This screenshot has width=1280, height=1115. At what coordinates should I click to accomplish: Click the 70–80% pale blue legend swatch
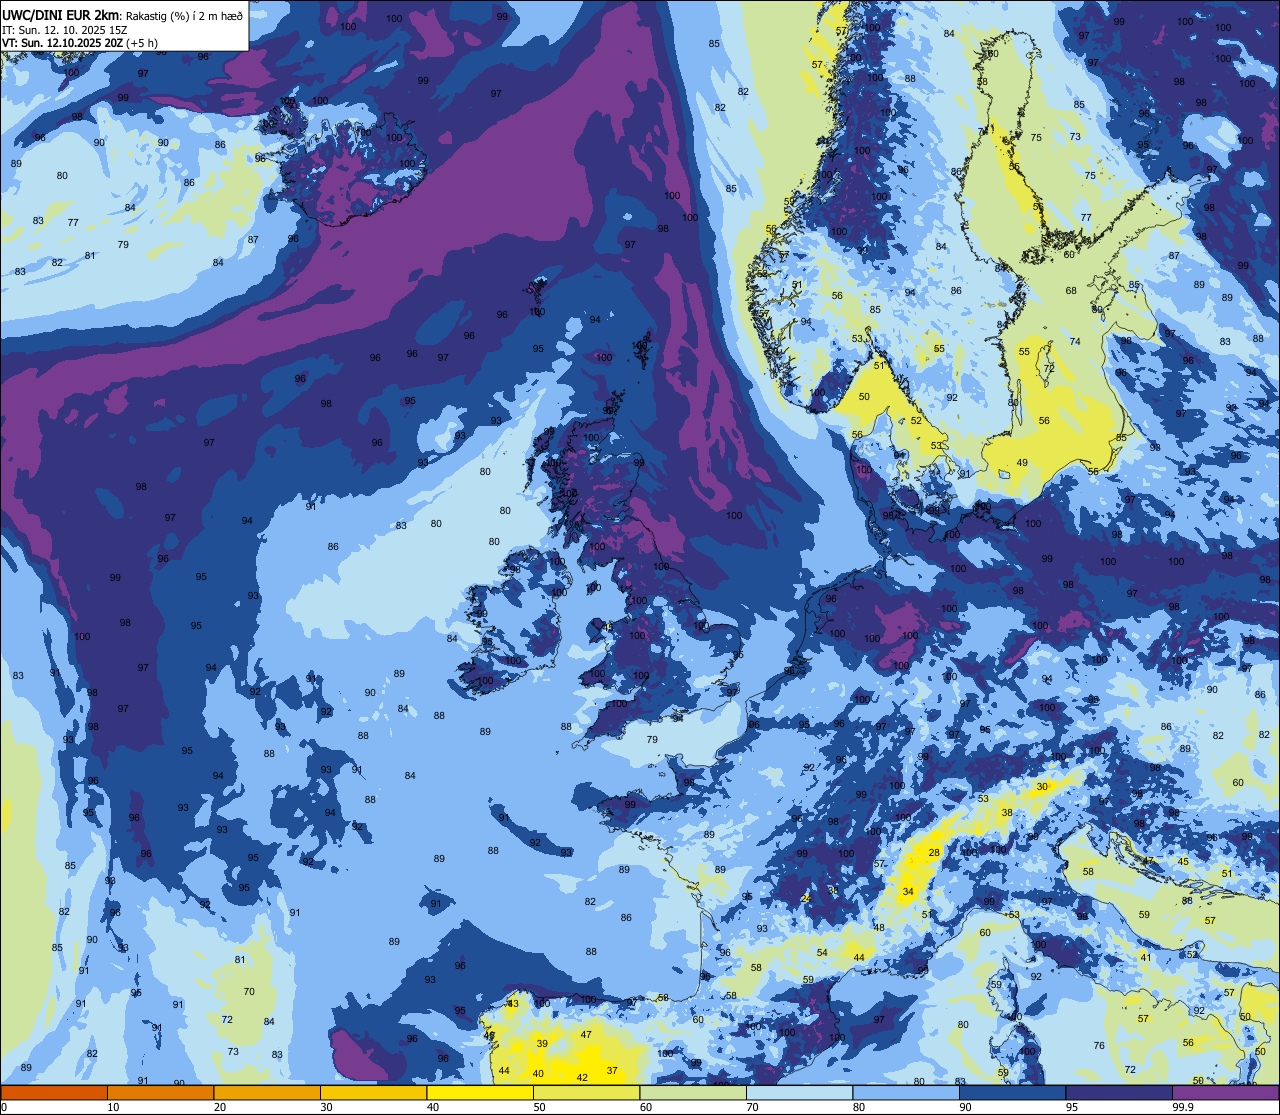[x=799, y=1092]
